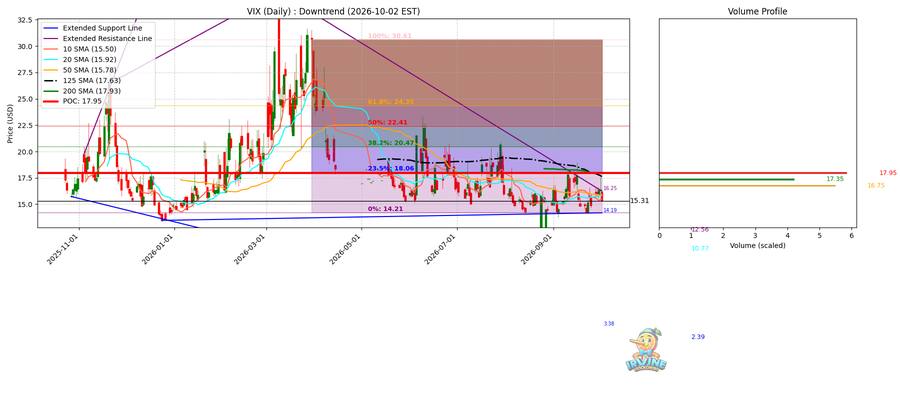Click the '38.2%: 20.47' Fibonacci label
900x400 pixels.
pyautogui.click(x=391, y=143)
